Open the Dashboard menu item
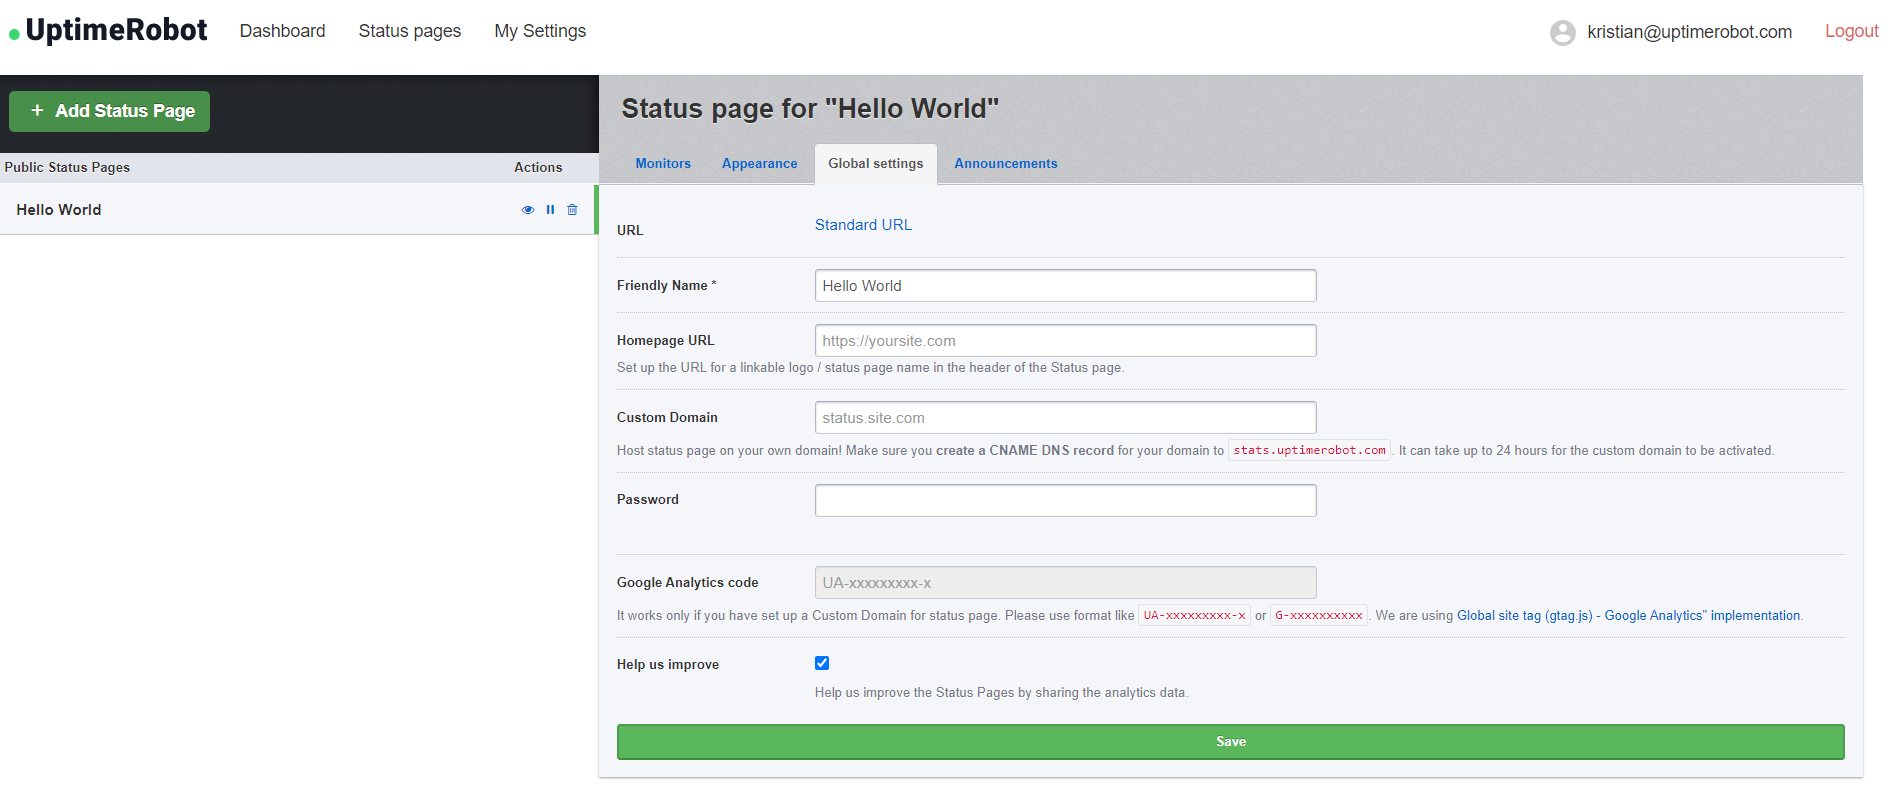The height and width of the screenshot is (799, 1896). click(282, 31)
